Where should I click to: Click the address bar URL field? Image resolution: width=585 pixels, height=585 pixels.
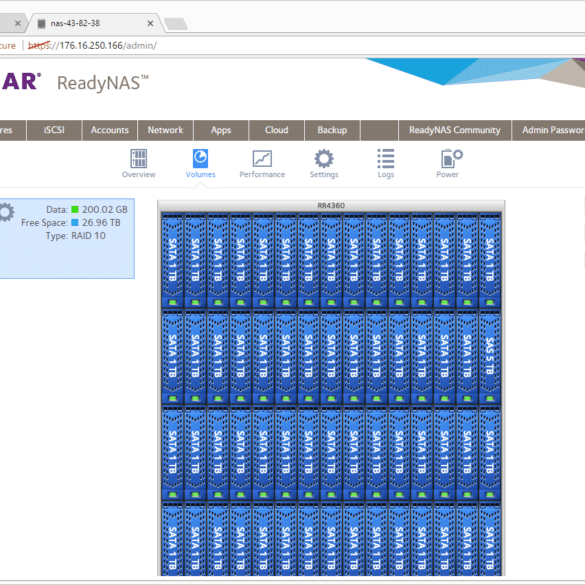click(x=298, y=46)
